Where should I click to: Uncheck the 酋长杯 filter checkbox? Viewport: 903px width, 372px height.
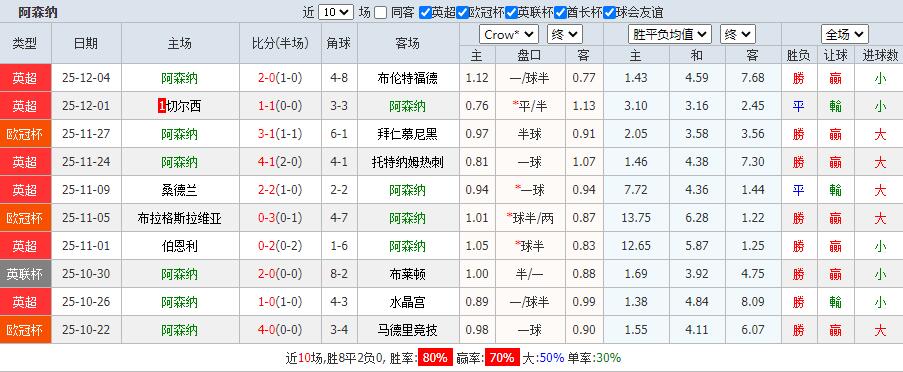point(559,13)
